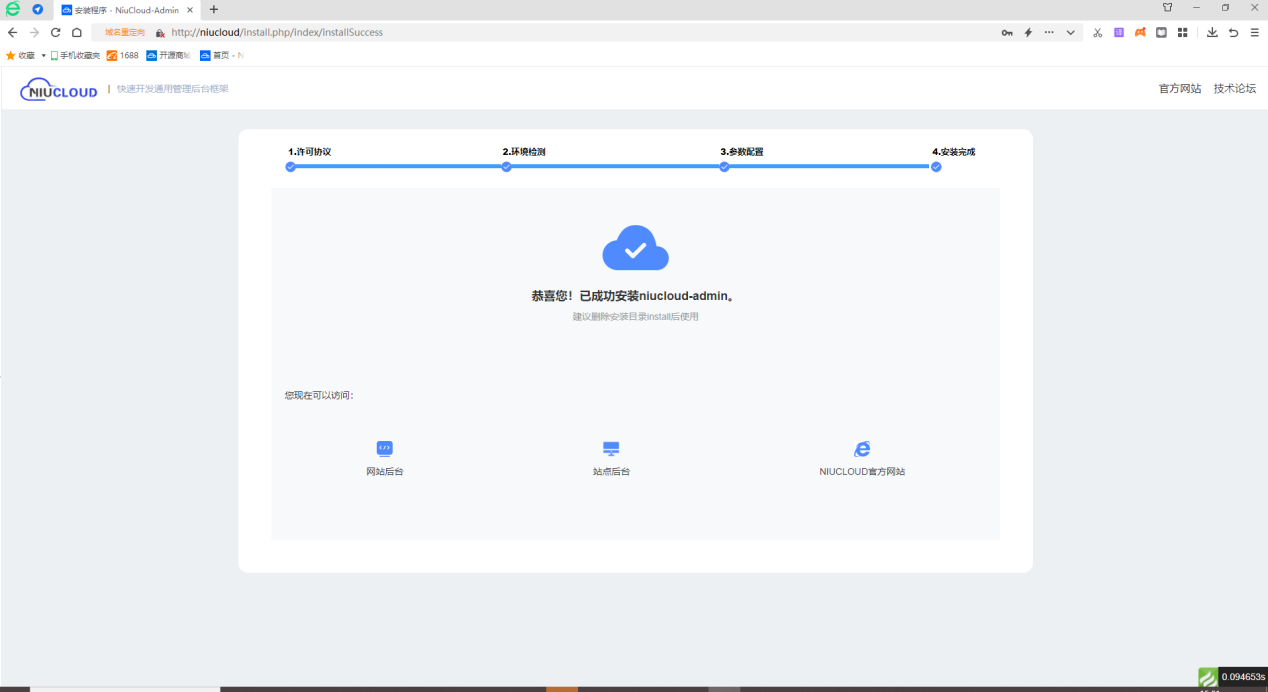Open the 网站后台 admin panel icon
Image resolution: width=1268 pixels, height=692 pixels.
384,449
